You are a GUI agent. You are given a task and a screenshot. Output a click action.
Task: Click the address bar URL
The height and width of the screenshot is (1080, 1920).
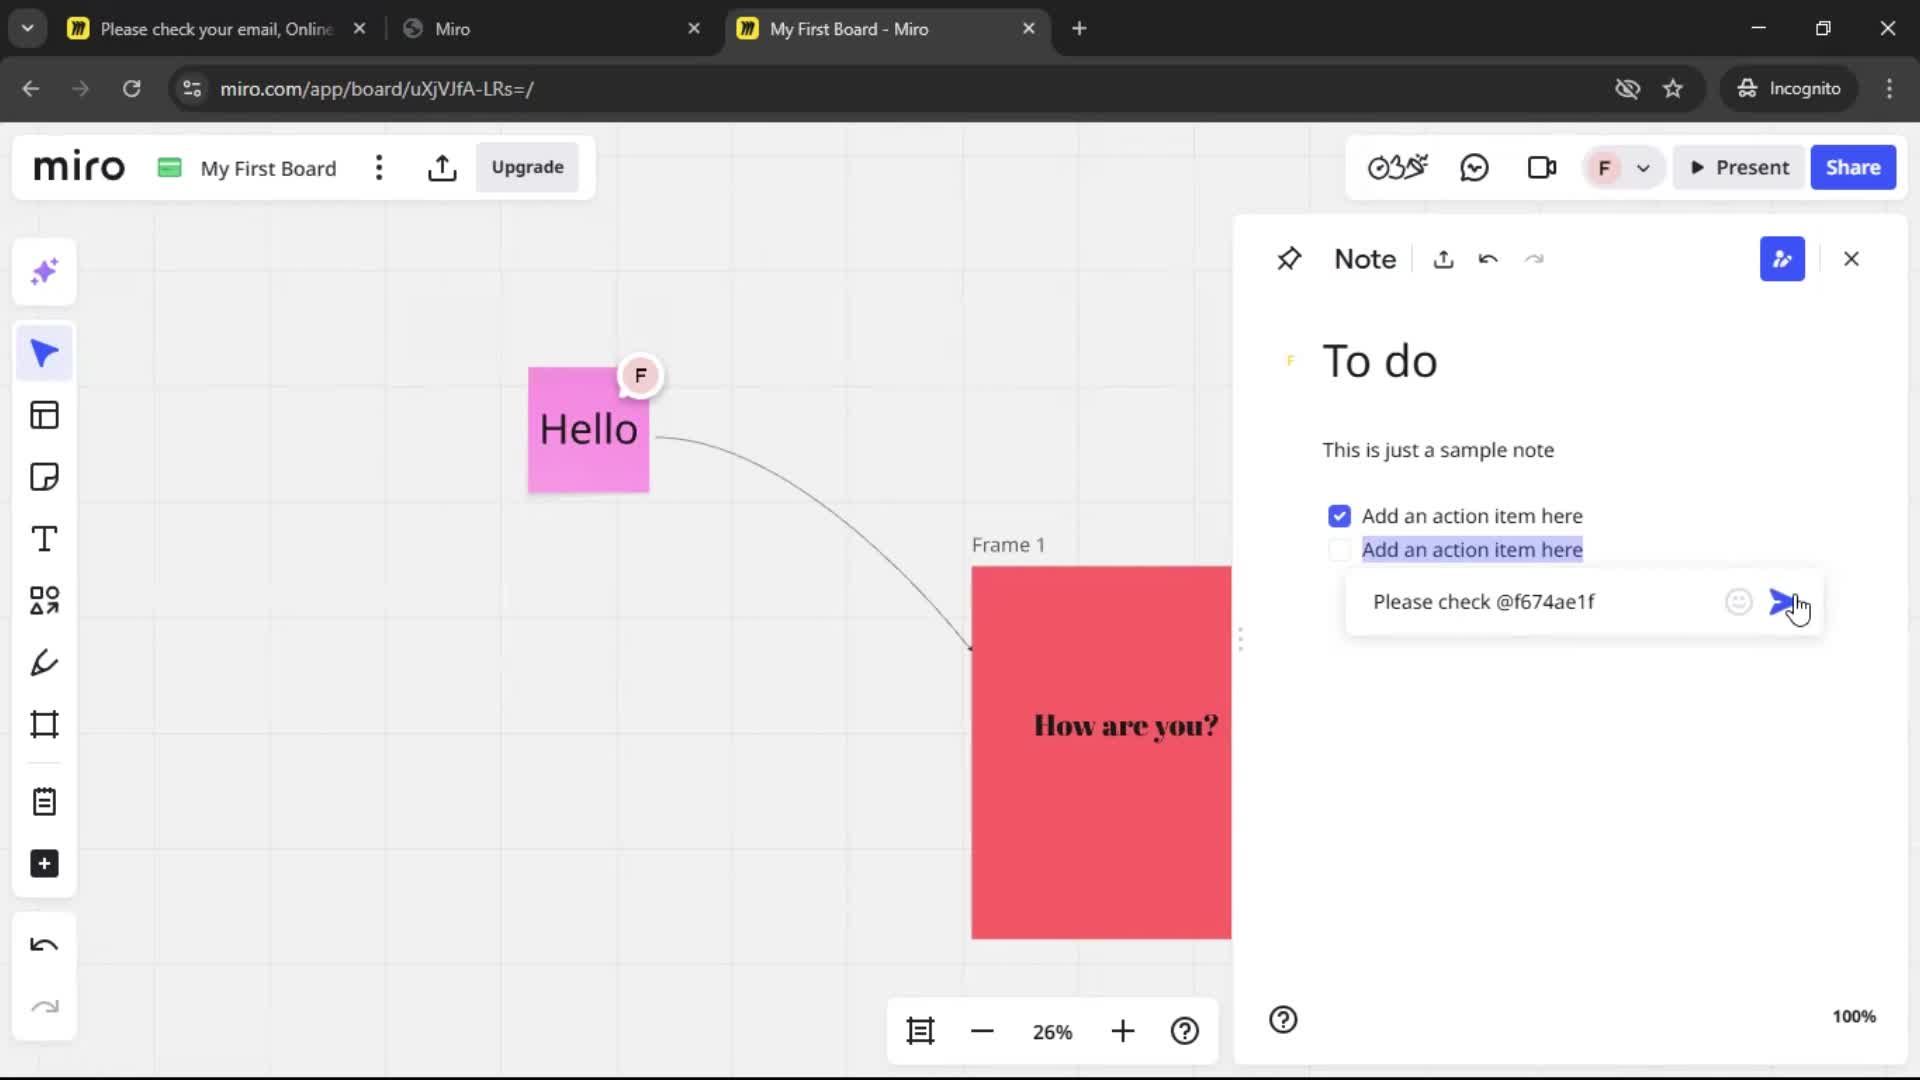point(376,89)
